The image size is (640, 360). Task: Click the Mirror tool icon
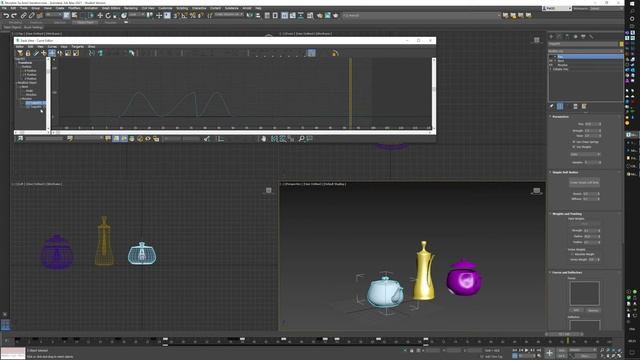pyautogui.click(x=250, y=16)
